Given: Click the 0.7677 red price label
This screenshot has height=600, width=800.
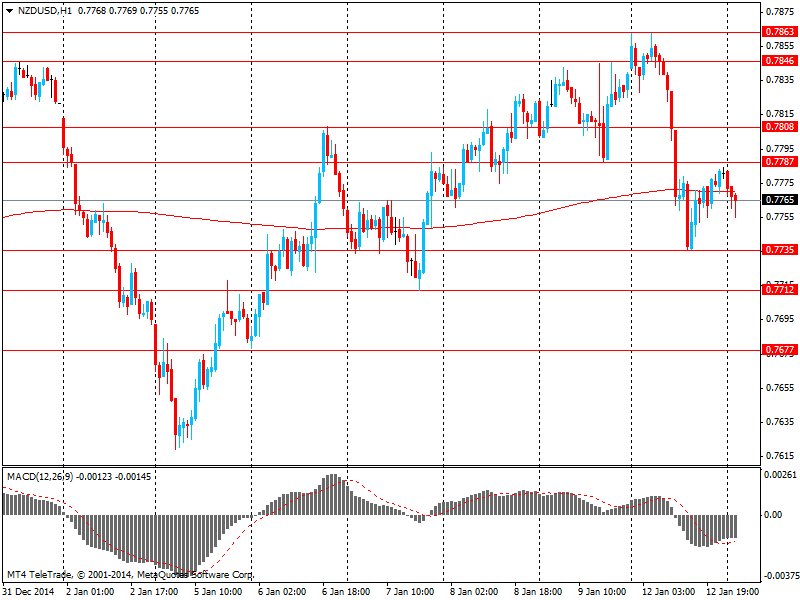Looking at the screenshot, I should (779, 350).
